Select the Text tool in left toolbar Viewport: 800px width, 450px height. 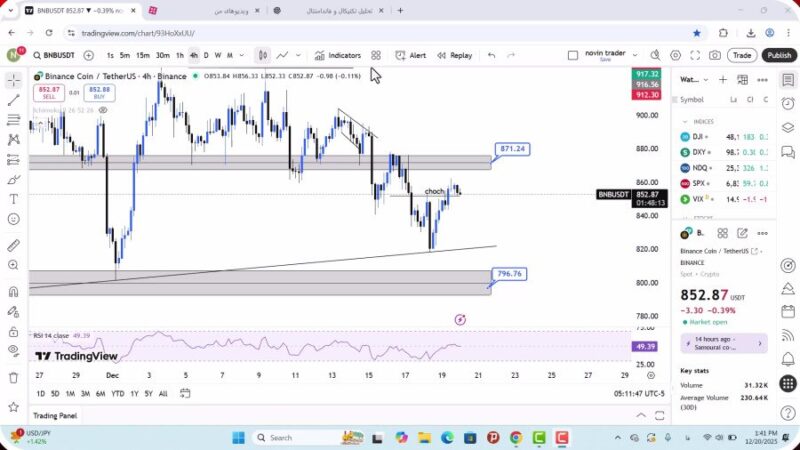tap(13, 199)
